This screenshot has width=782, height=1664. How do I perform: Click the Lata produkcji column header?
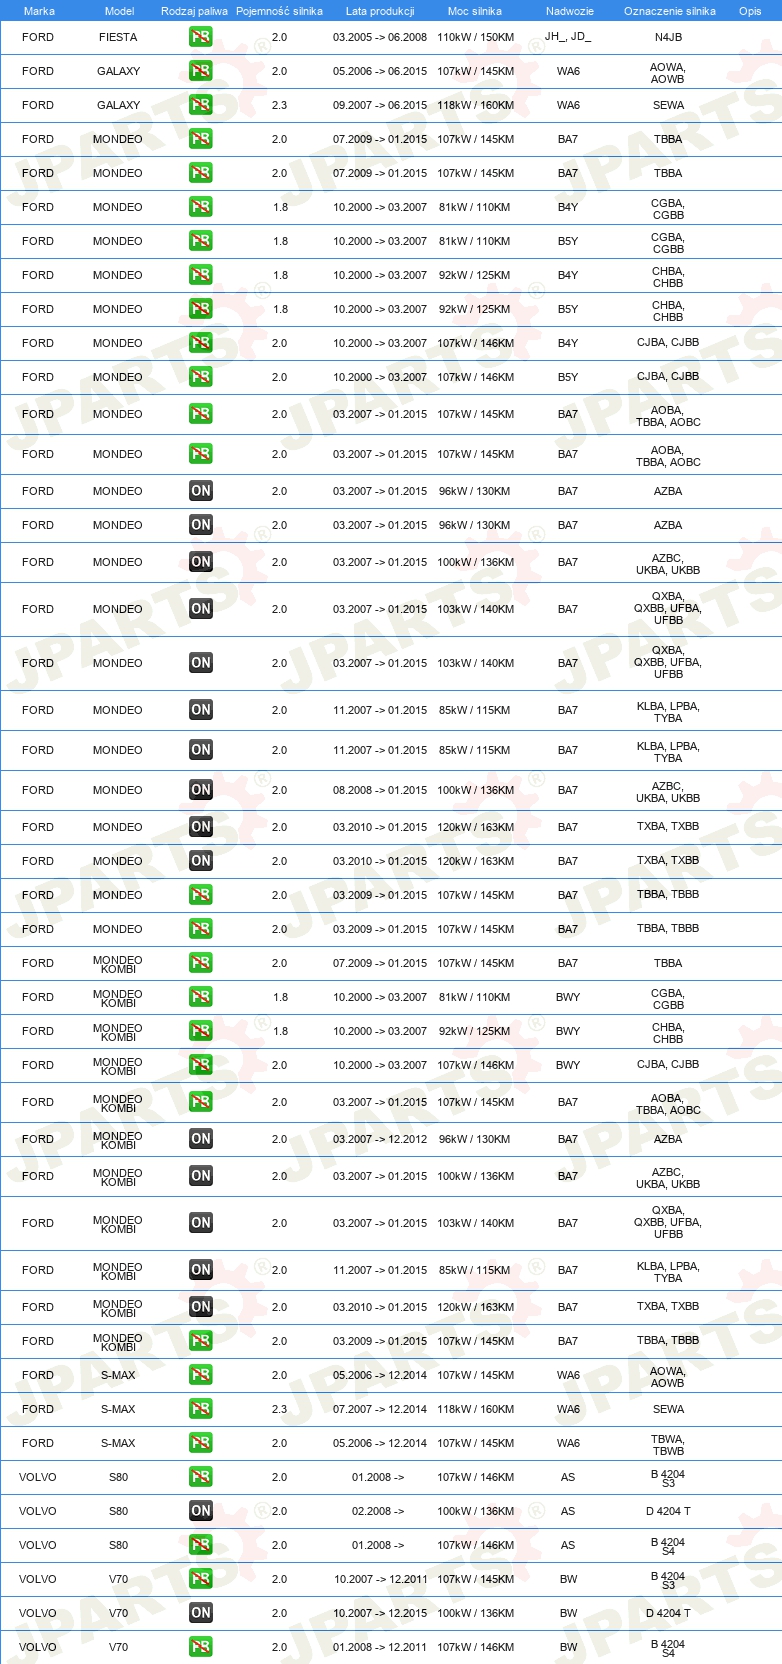coord(380,11)
